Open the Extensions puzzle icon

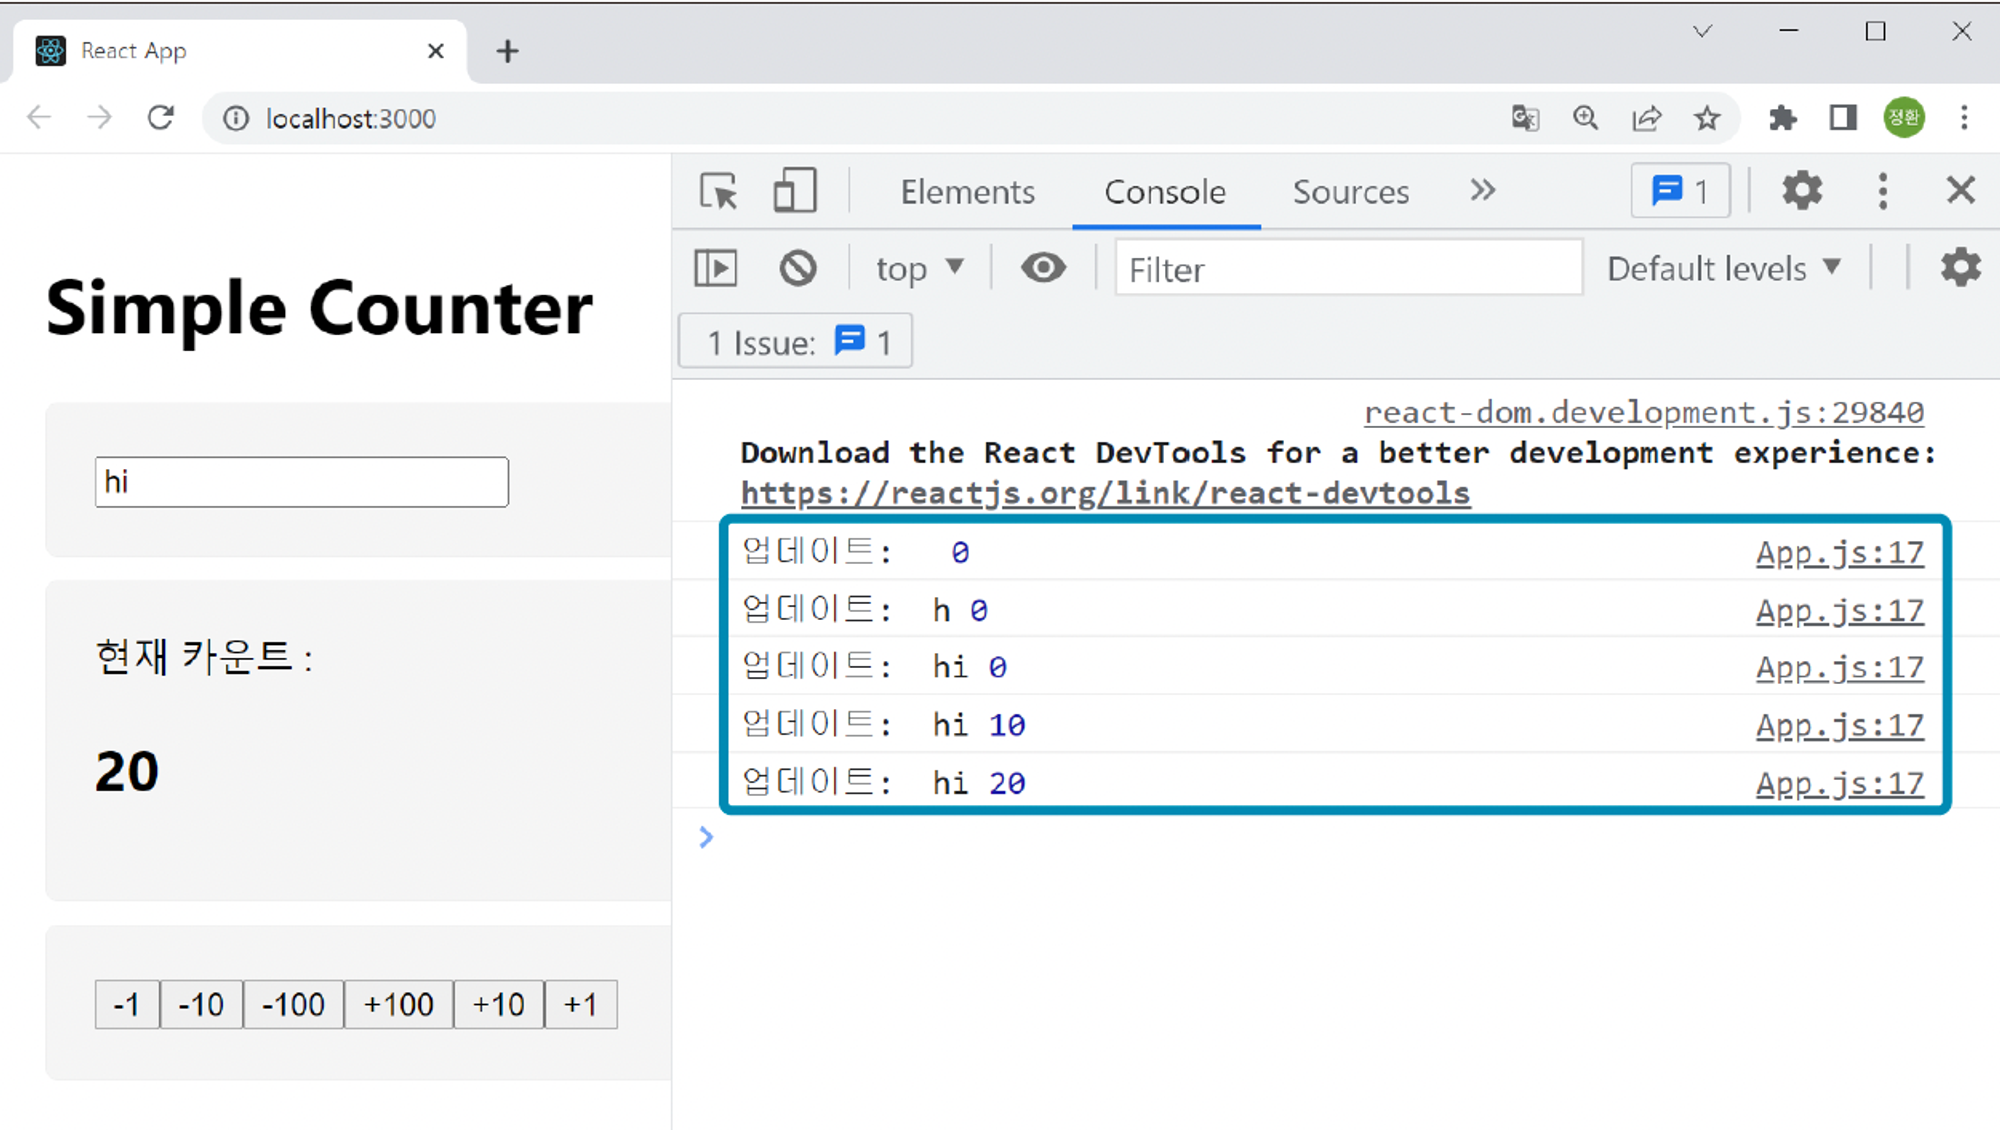[1782, 118]
